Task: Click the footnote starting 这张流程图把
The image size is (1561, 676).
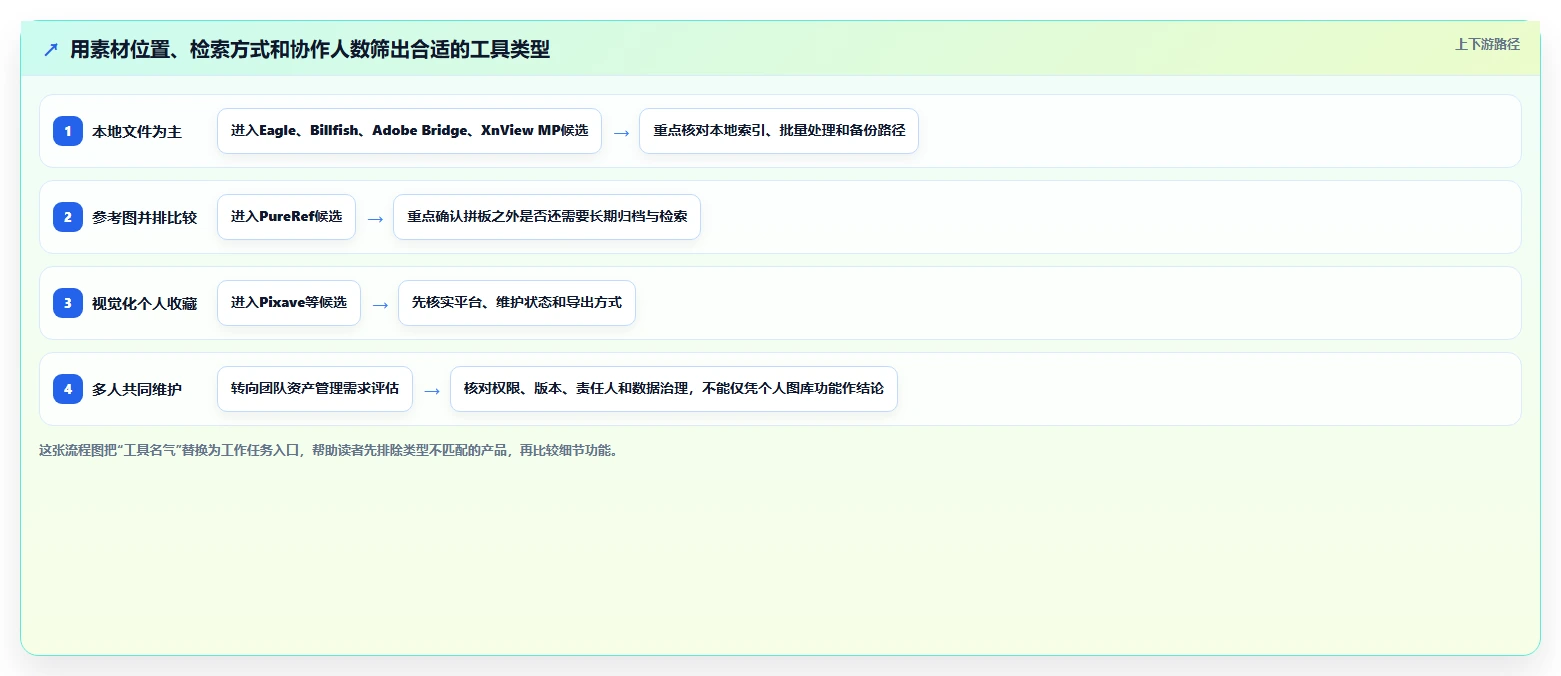Action: (x=328, y=450)
